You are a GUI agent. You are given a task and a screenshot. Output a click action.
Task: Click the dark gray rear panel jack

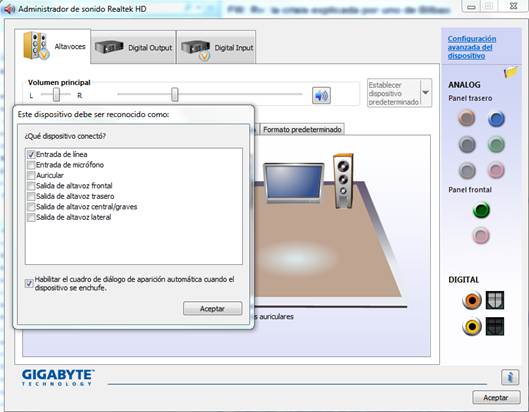click(467, 144)
